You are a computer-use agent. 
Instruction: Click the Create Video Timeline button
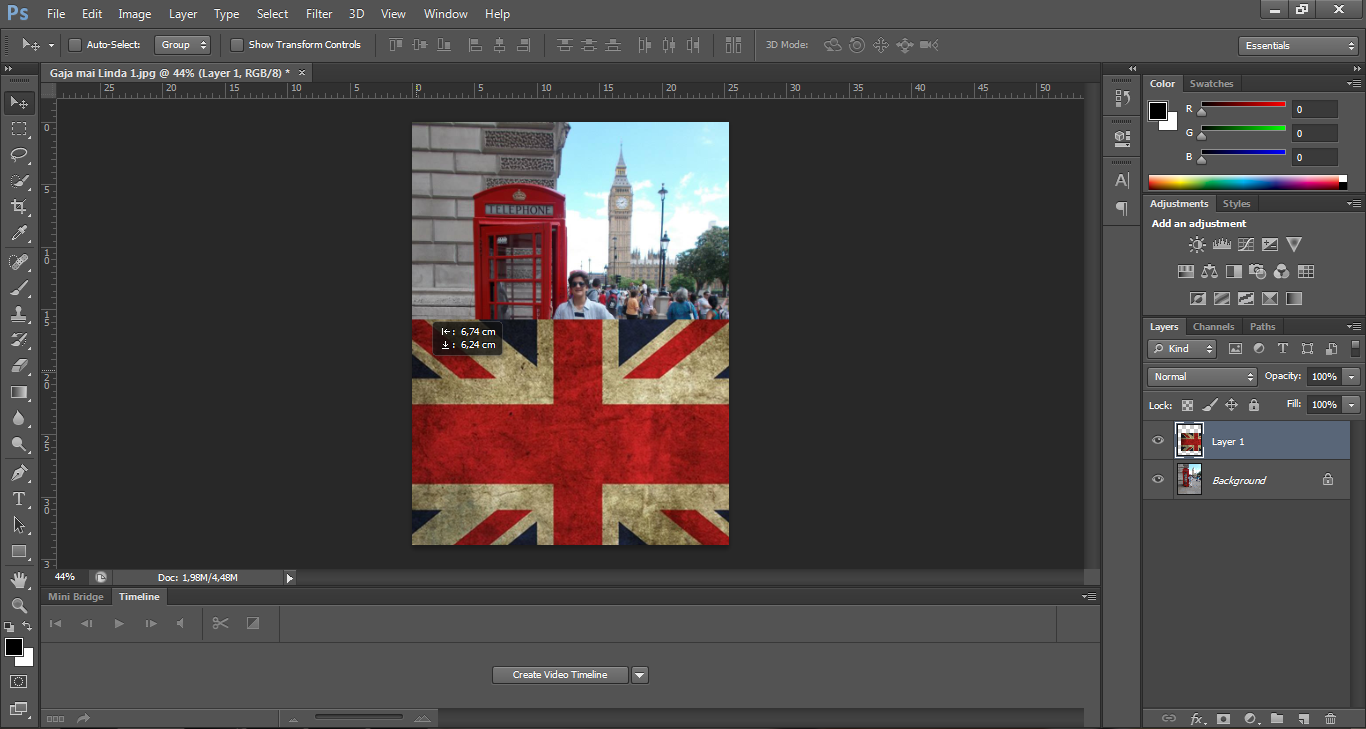point(560,675)
